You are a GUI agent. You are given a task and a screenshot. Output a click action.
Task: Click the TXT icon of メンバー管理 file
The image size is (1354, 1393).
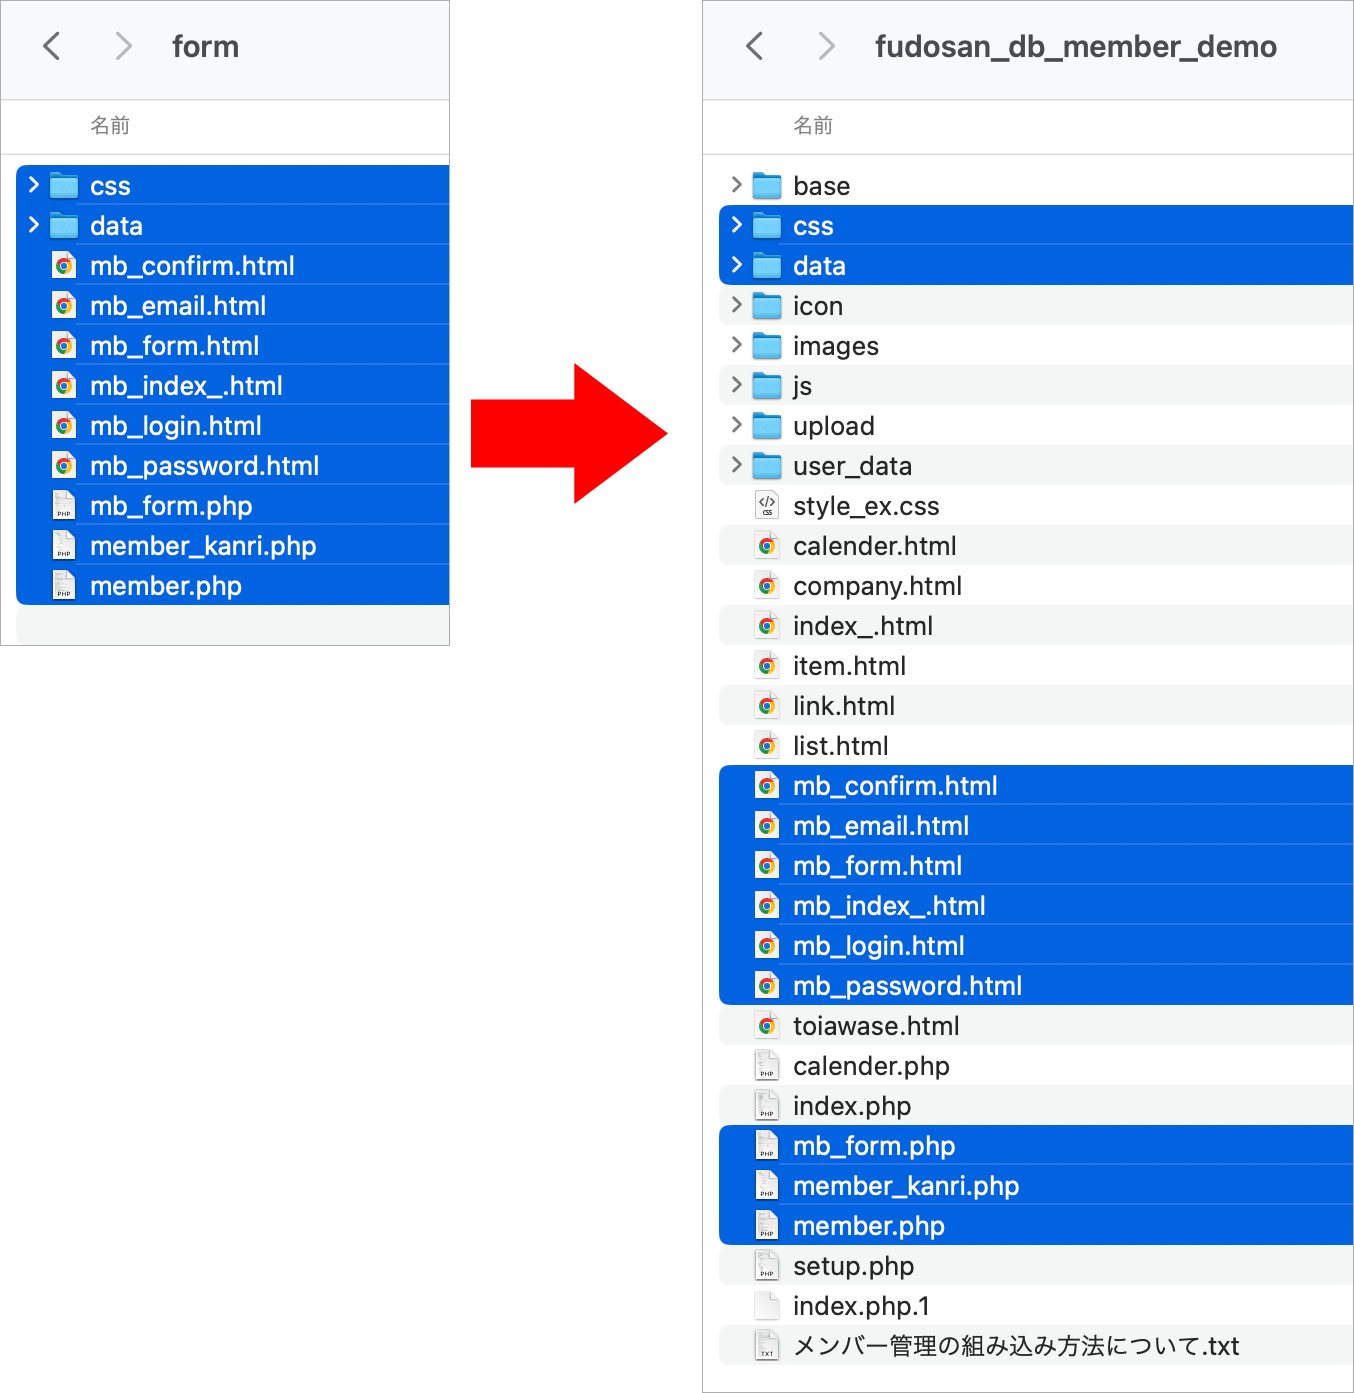(x=767, y=1346)
